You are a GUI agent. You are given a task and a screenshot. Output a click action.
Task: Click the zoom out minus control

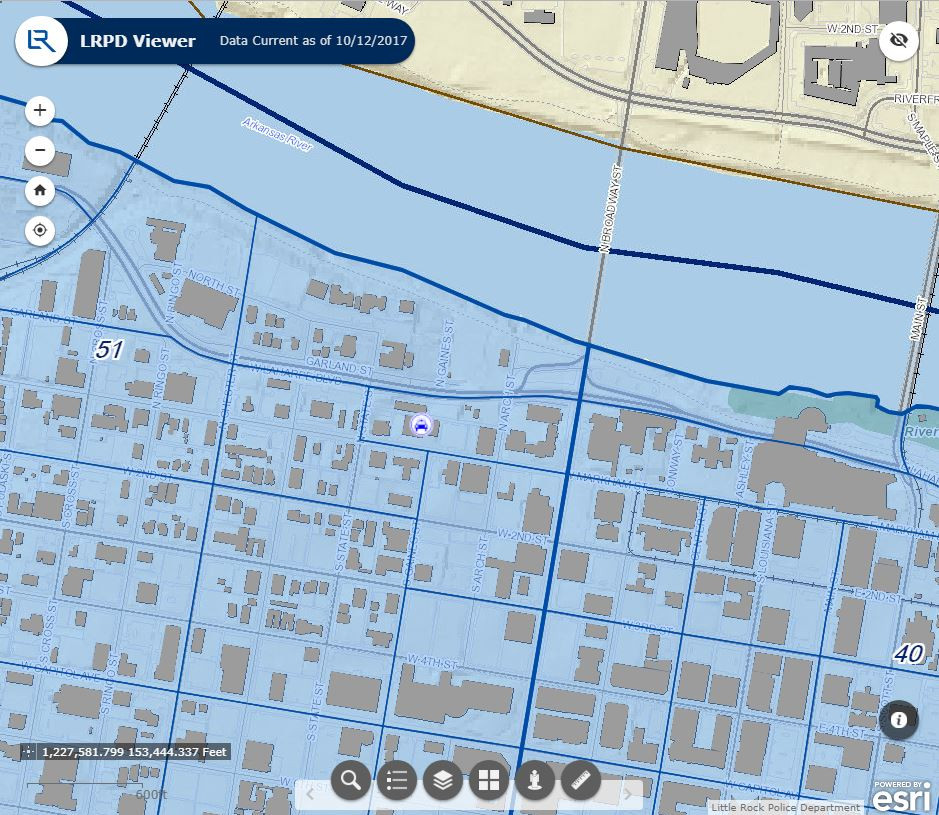click(39, 150)
